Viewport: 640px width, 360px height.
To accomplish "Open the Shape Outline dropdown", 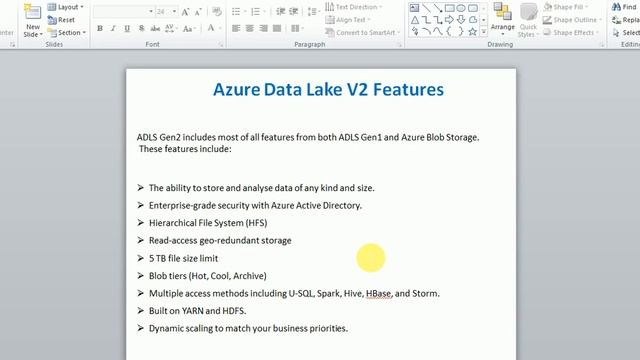I will [x=572, y=20].
